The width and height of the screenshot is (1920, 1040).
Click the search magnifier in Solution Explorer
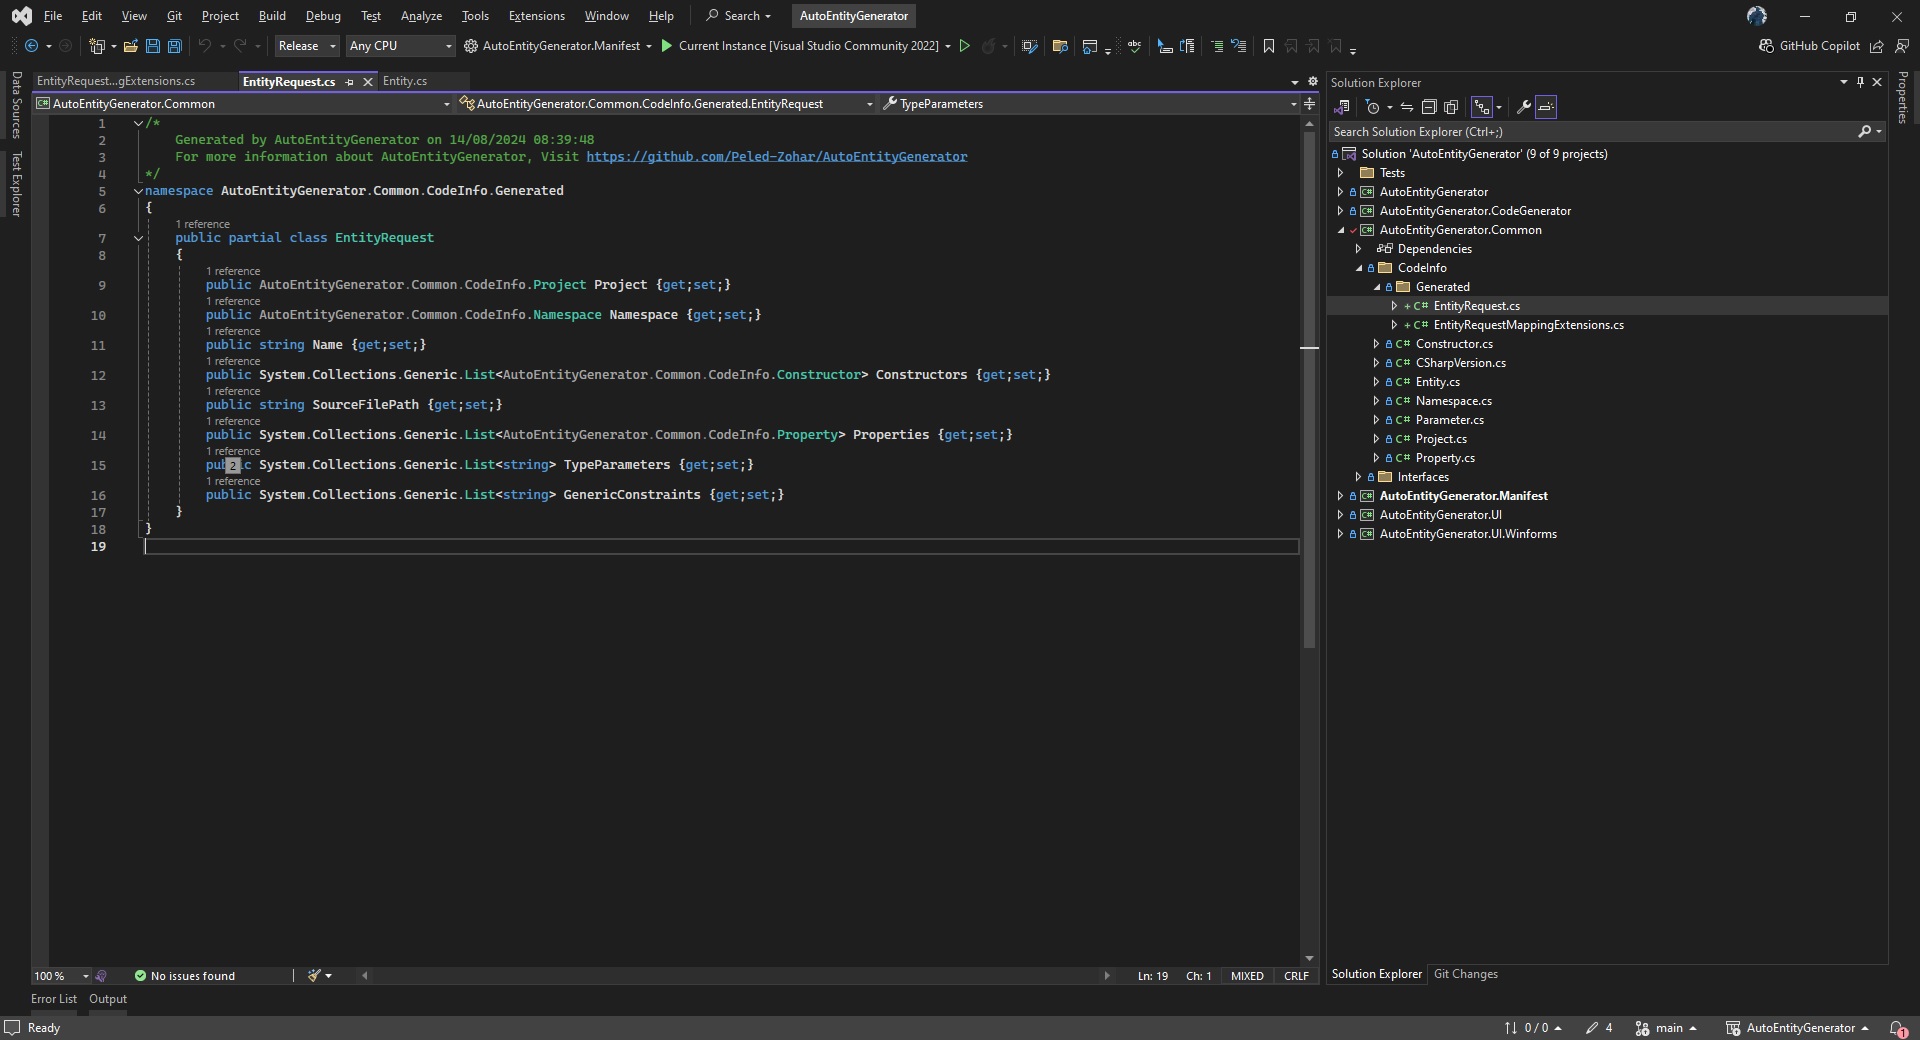click(x=1864, y=132)
